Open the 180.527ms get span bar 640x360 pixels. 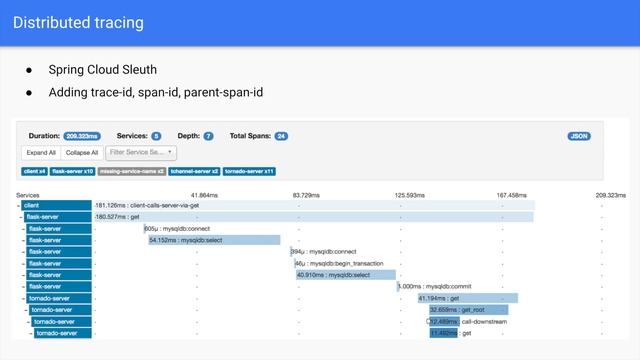tap(314, 217)
